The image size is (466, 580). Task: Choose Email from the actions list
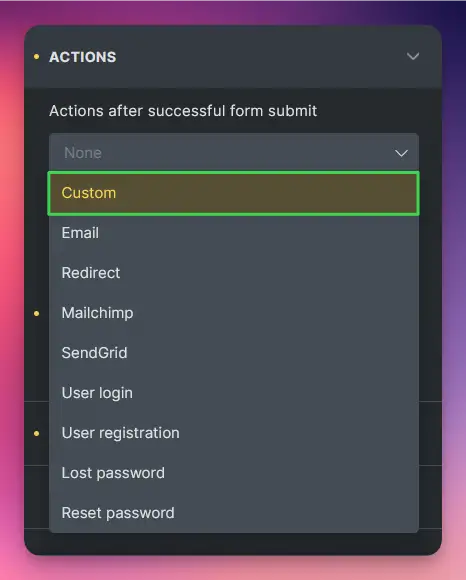click(x=234, y=233)
